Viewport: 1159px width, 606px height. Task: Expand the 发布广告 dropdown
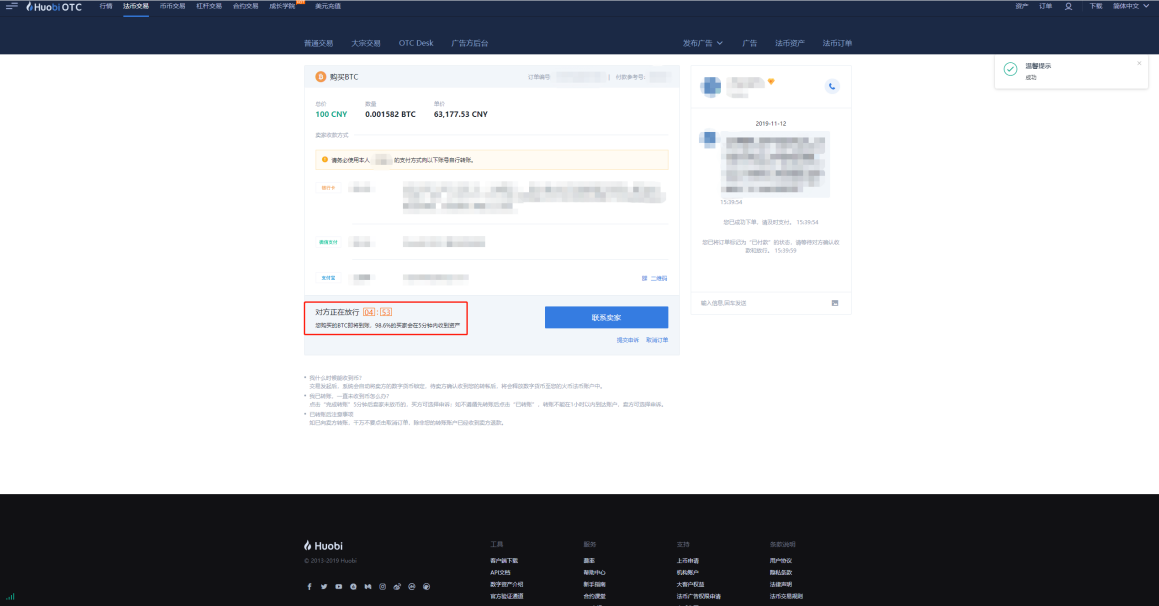(702, 43)
